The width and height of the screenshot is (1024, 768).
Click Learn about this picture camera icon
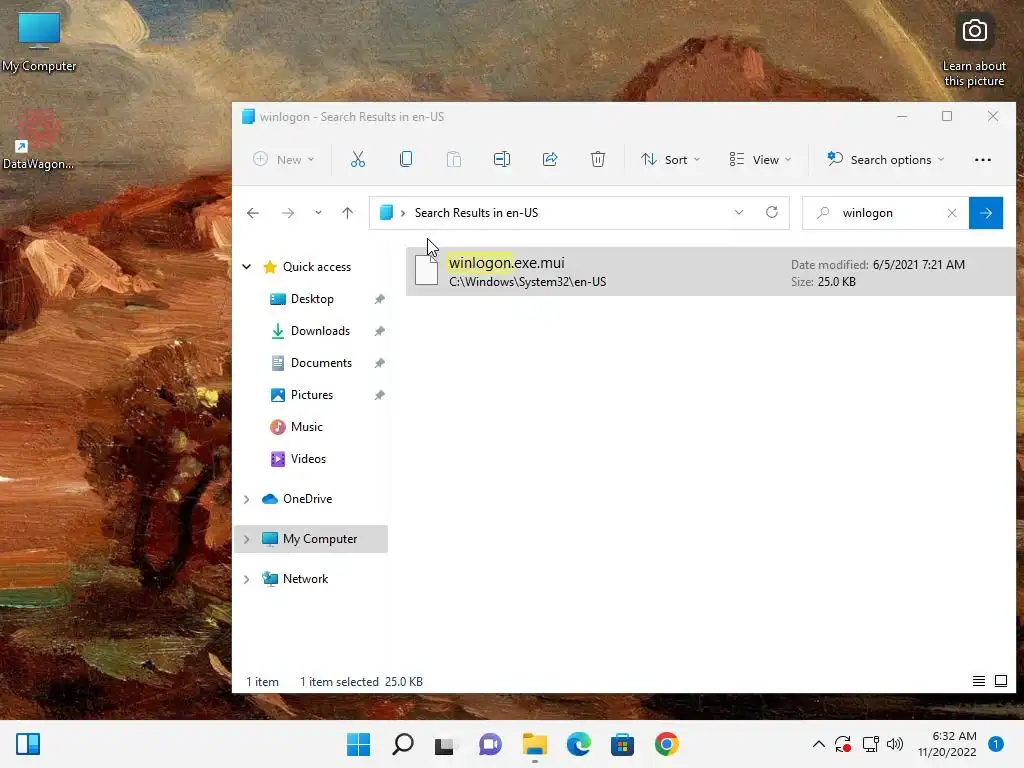coord(974,31)
